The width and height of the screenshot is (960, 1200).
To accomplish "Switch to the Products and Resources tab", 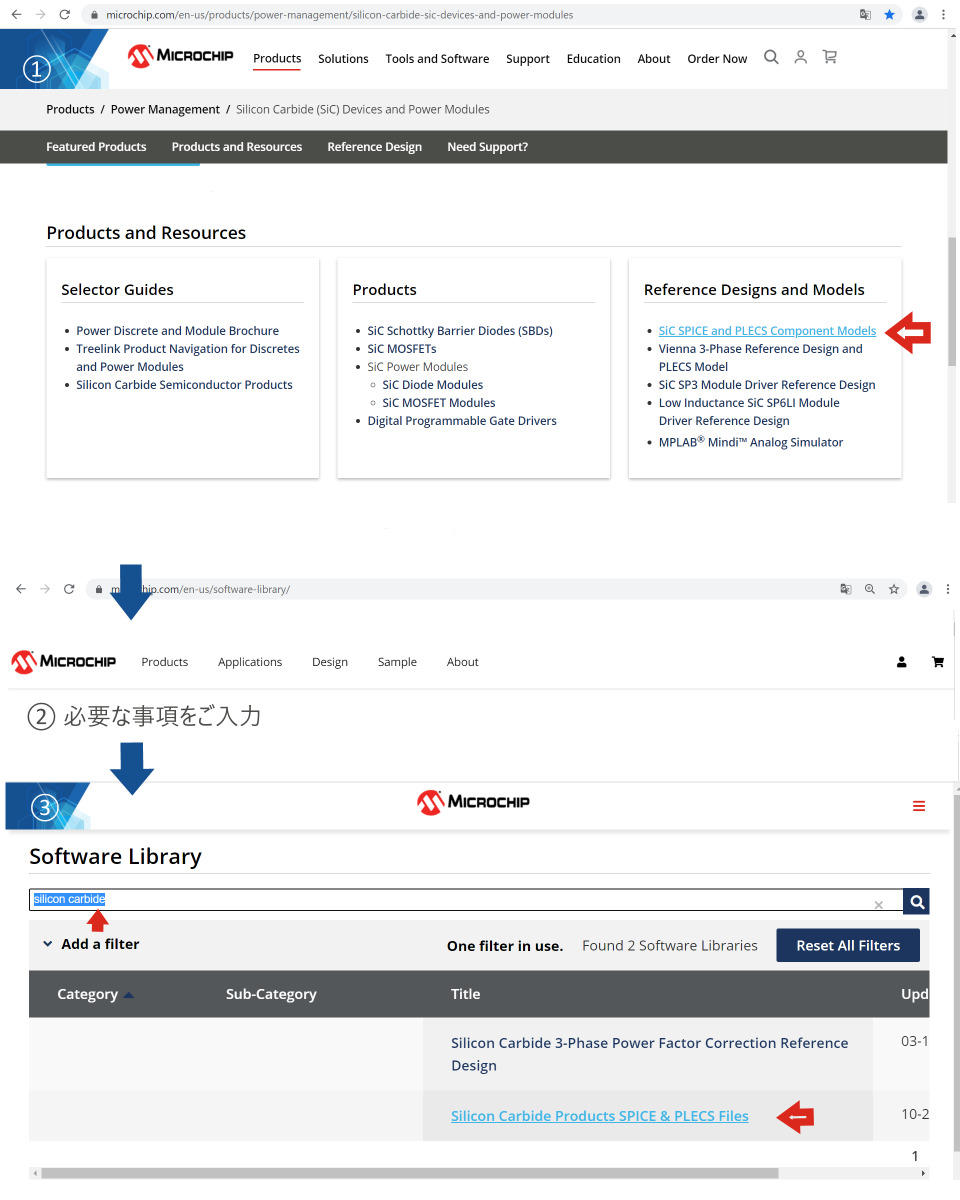I will (237, 147).
